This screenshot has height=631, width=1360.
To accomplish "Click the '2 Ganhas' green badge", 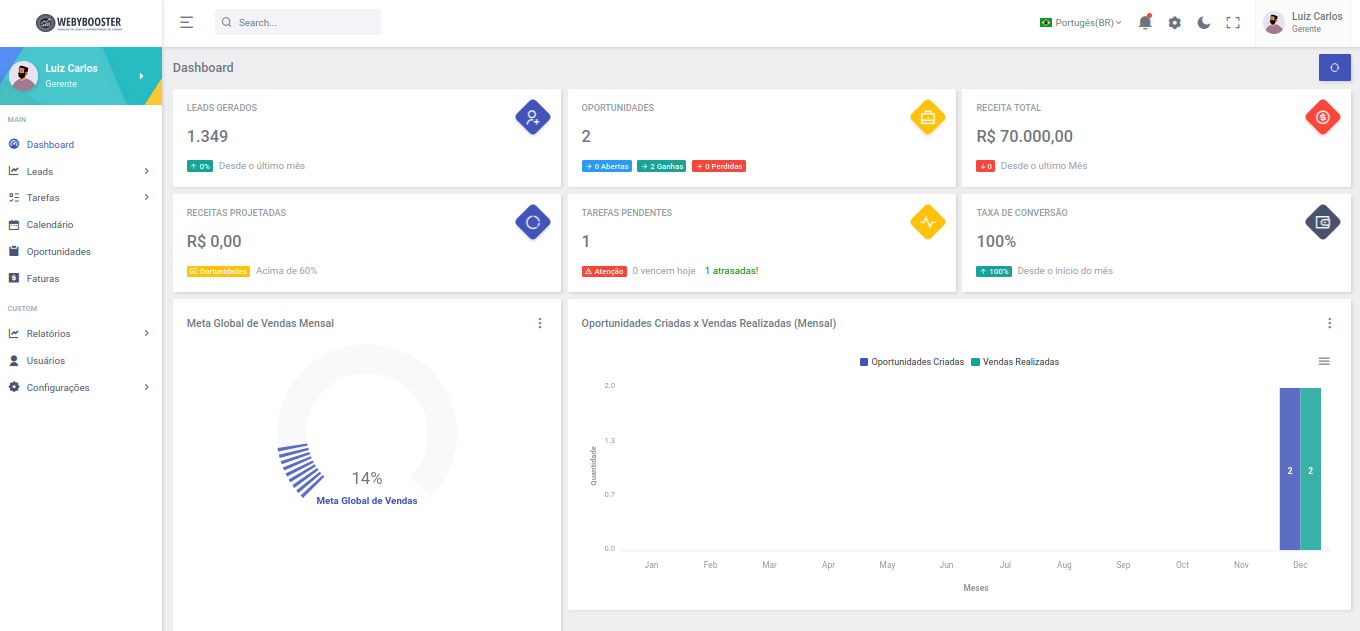I will click(661, 166).
